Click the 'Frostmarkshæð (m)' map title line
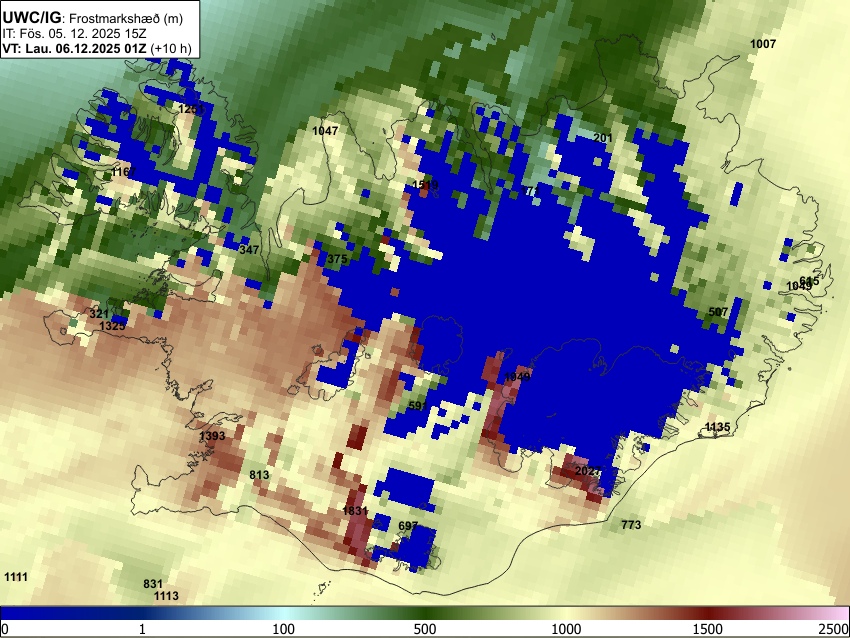 click(x=93, y=17)
